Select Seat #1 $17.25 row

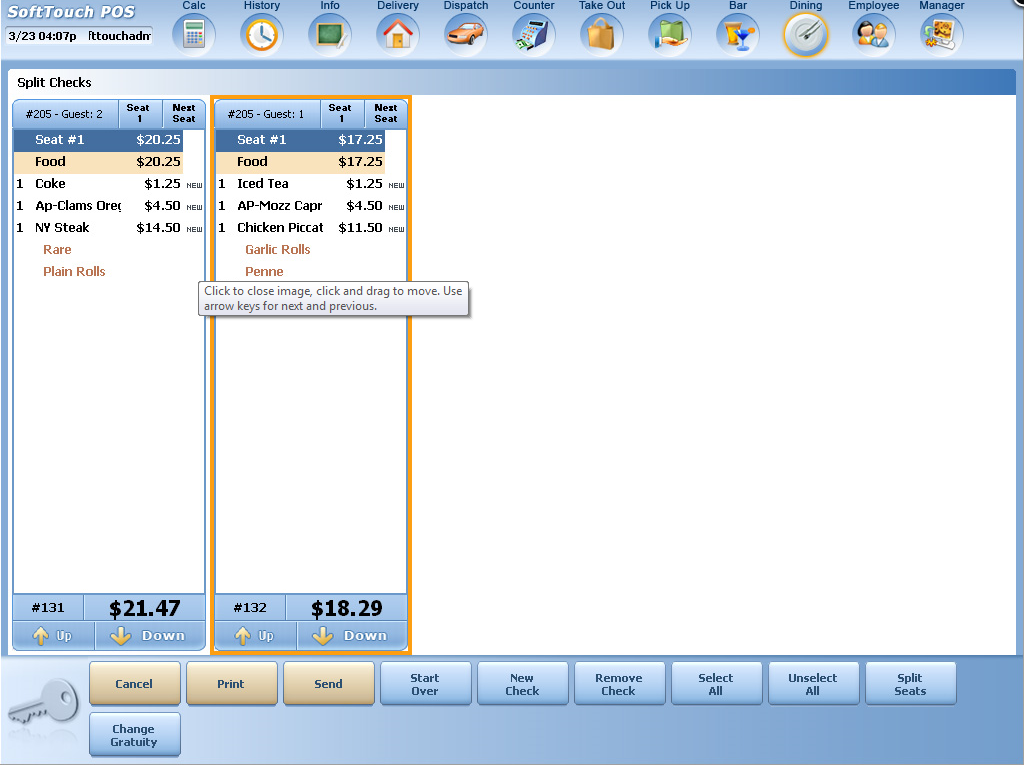(300, 140)
